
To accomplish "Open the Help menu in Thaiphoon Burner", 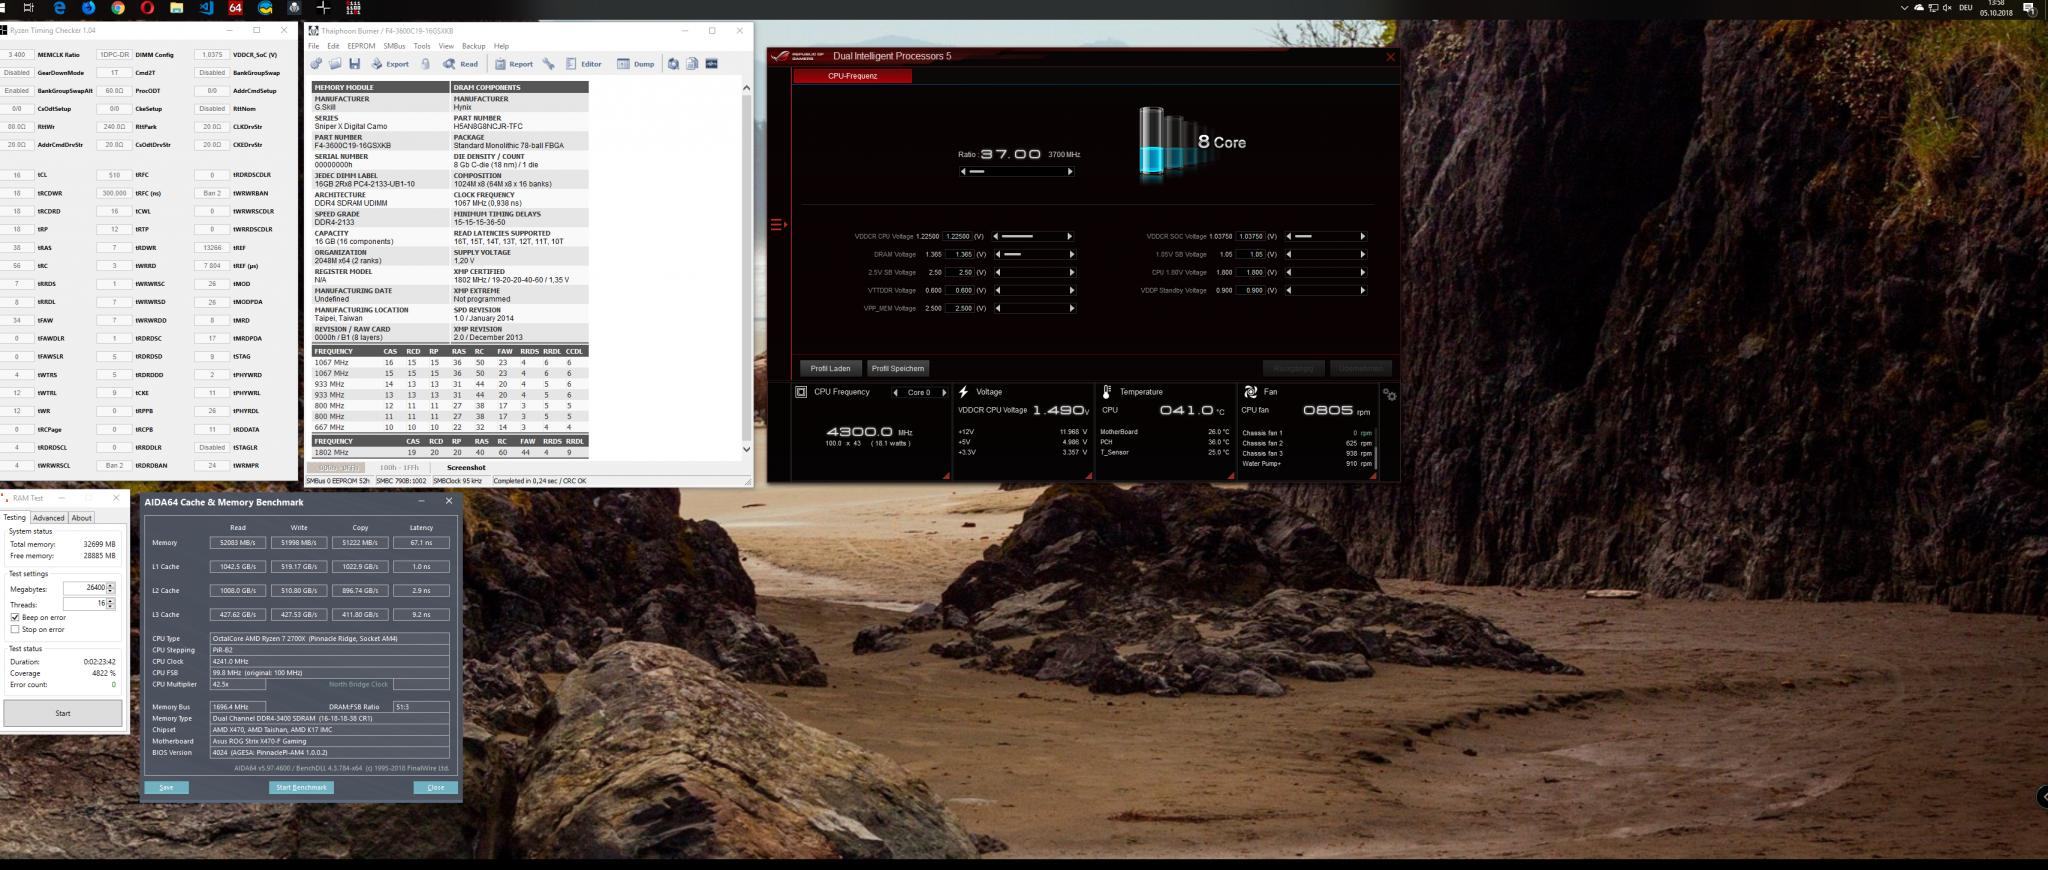I will point(501,46).
